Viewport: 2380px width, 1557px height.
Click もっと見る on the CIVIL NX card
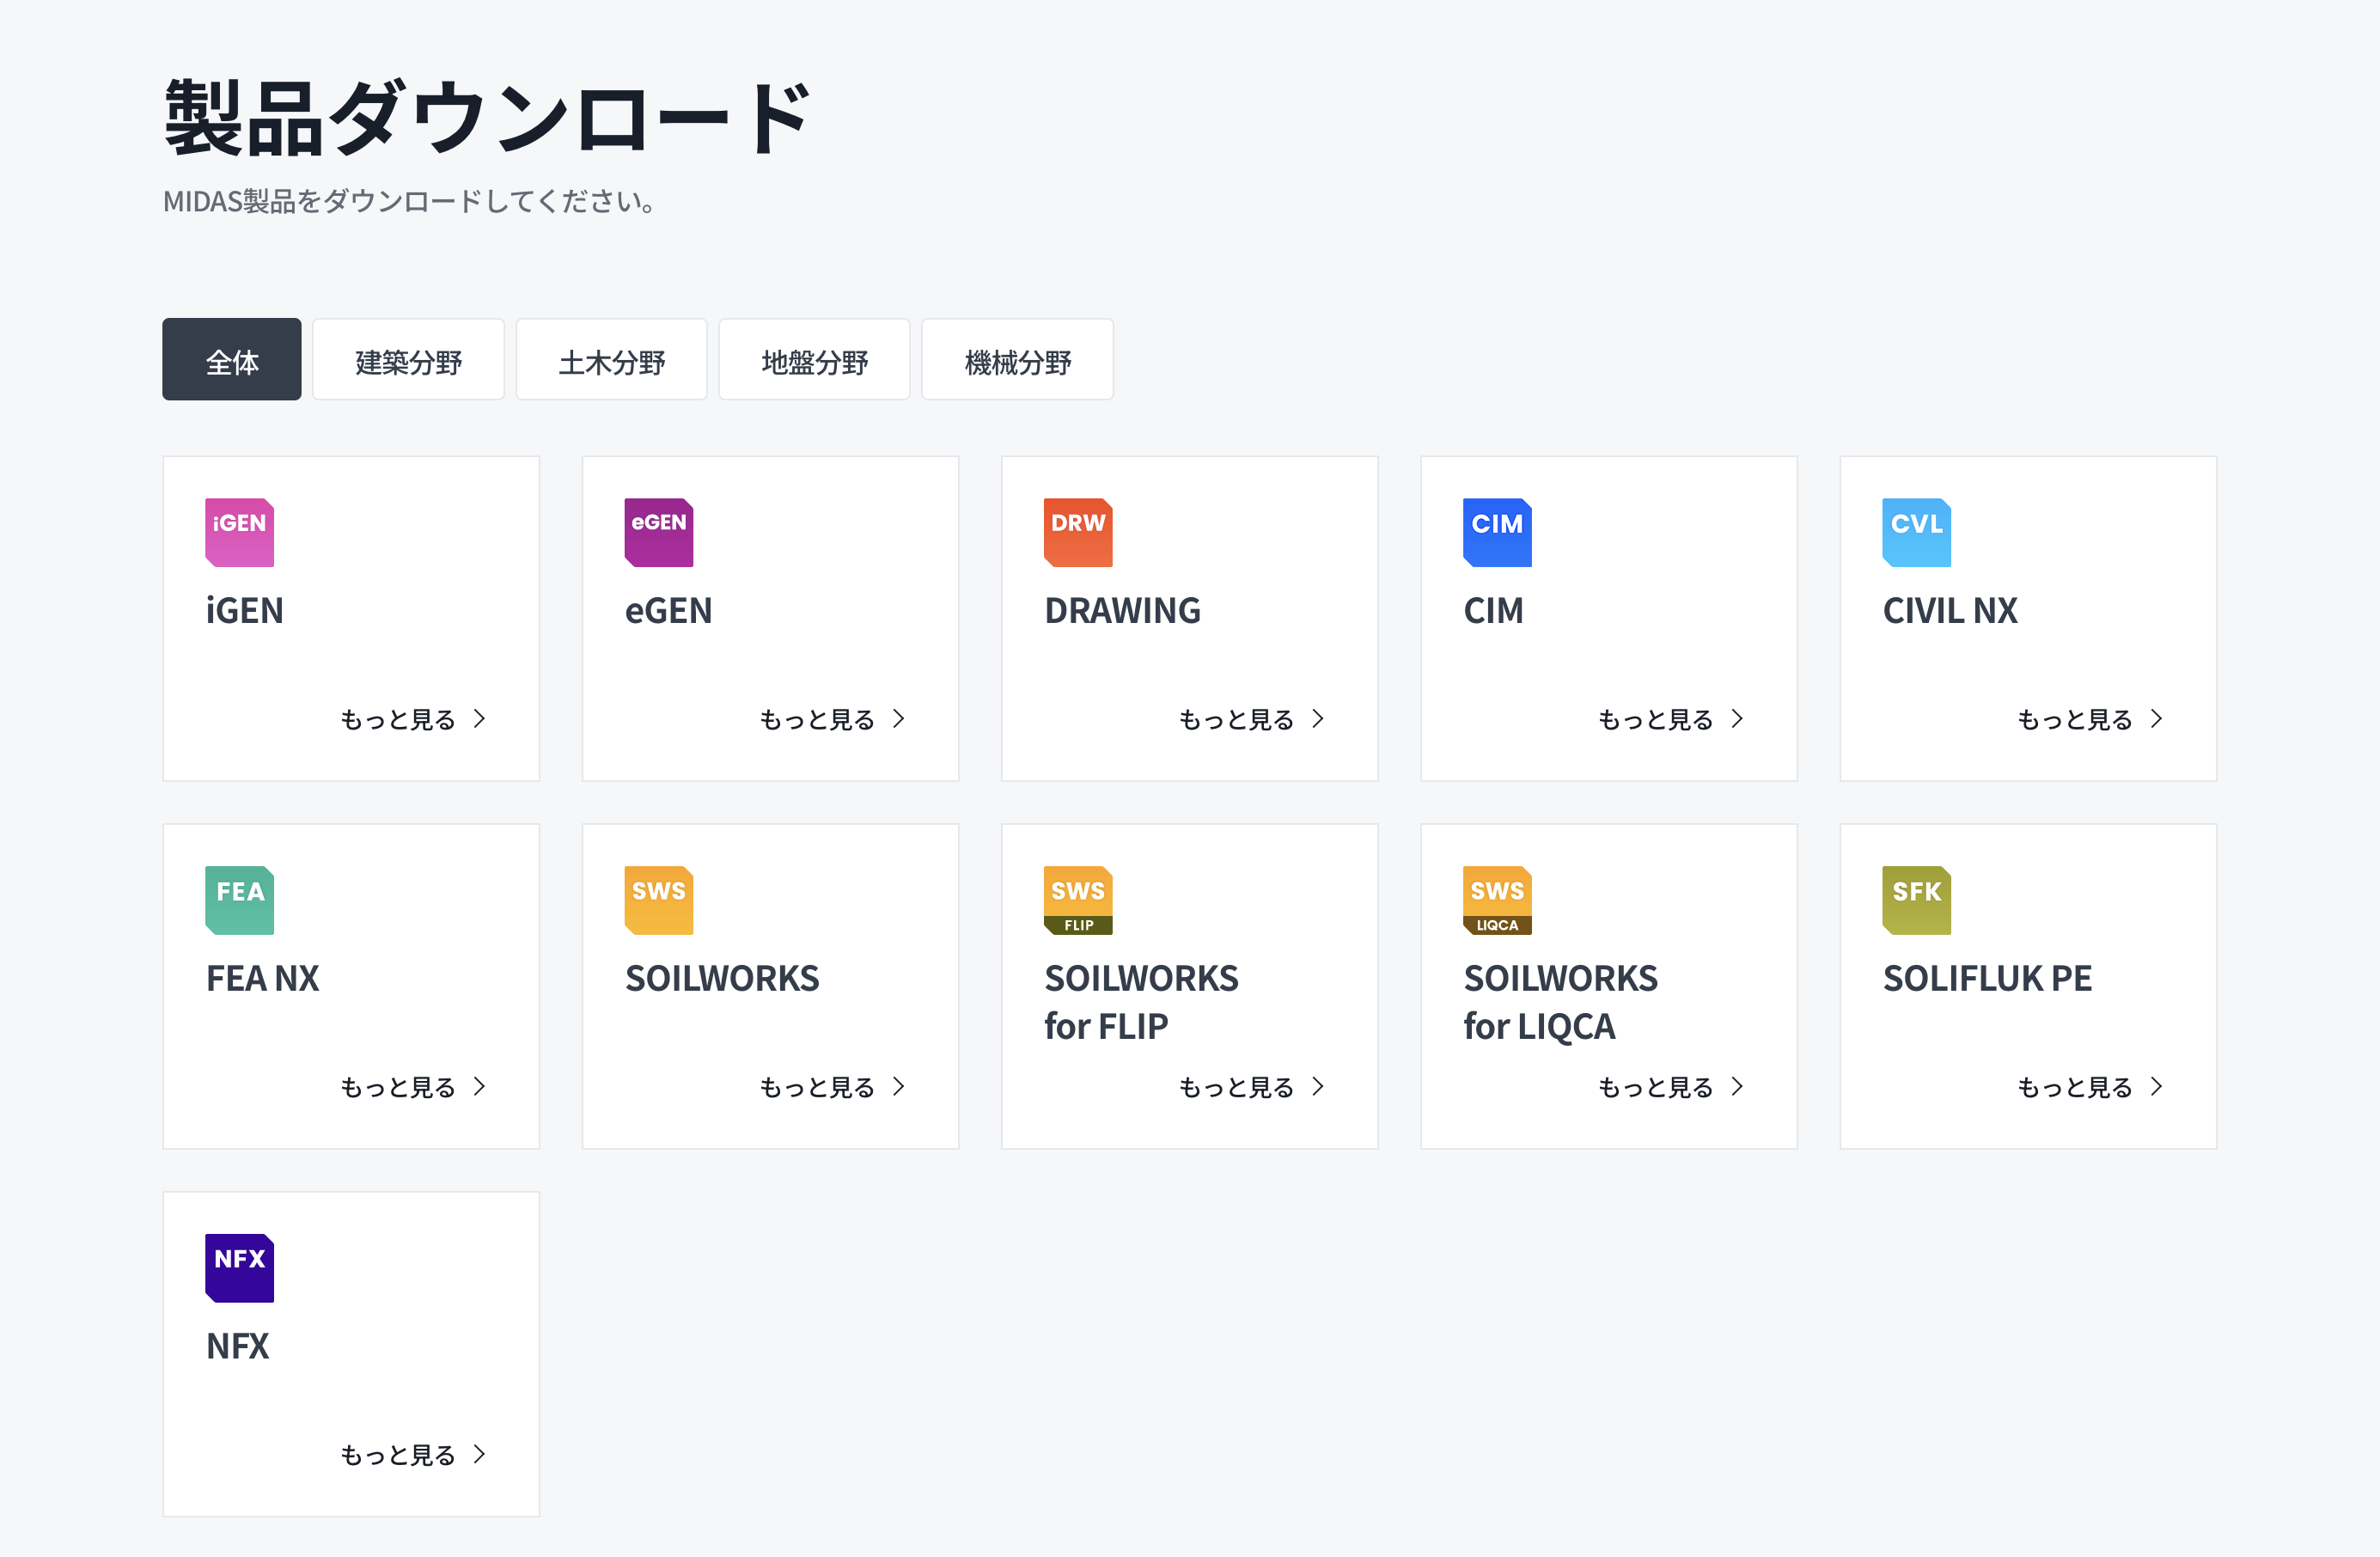[2090, 719]
